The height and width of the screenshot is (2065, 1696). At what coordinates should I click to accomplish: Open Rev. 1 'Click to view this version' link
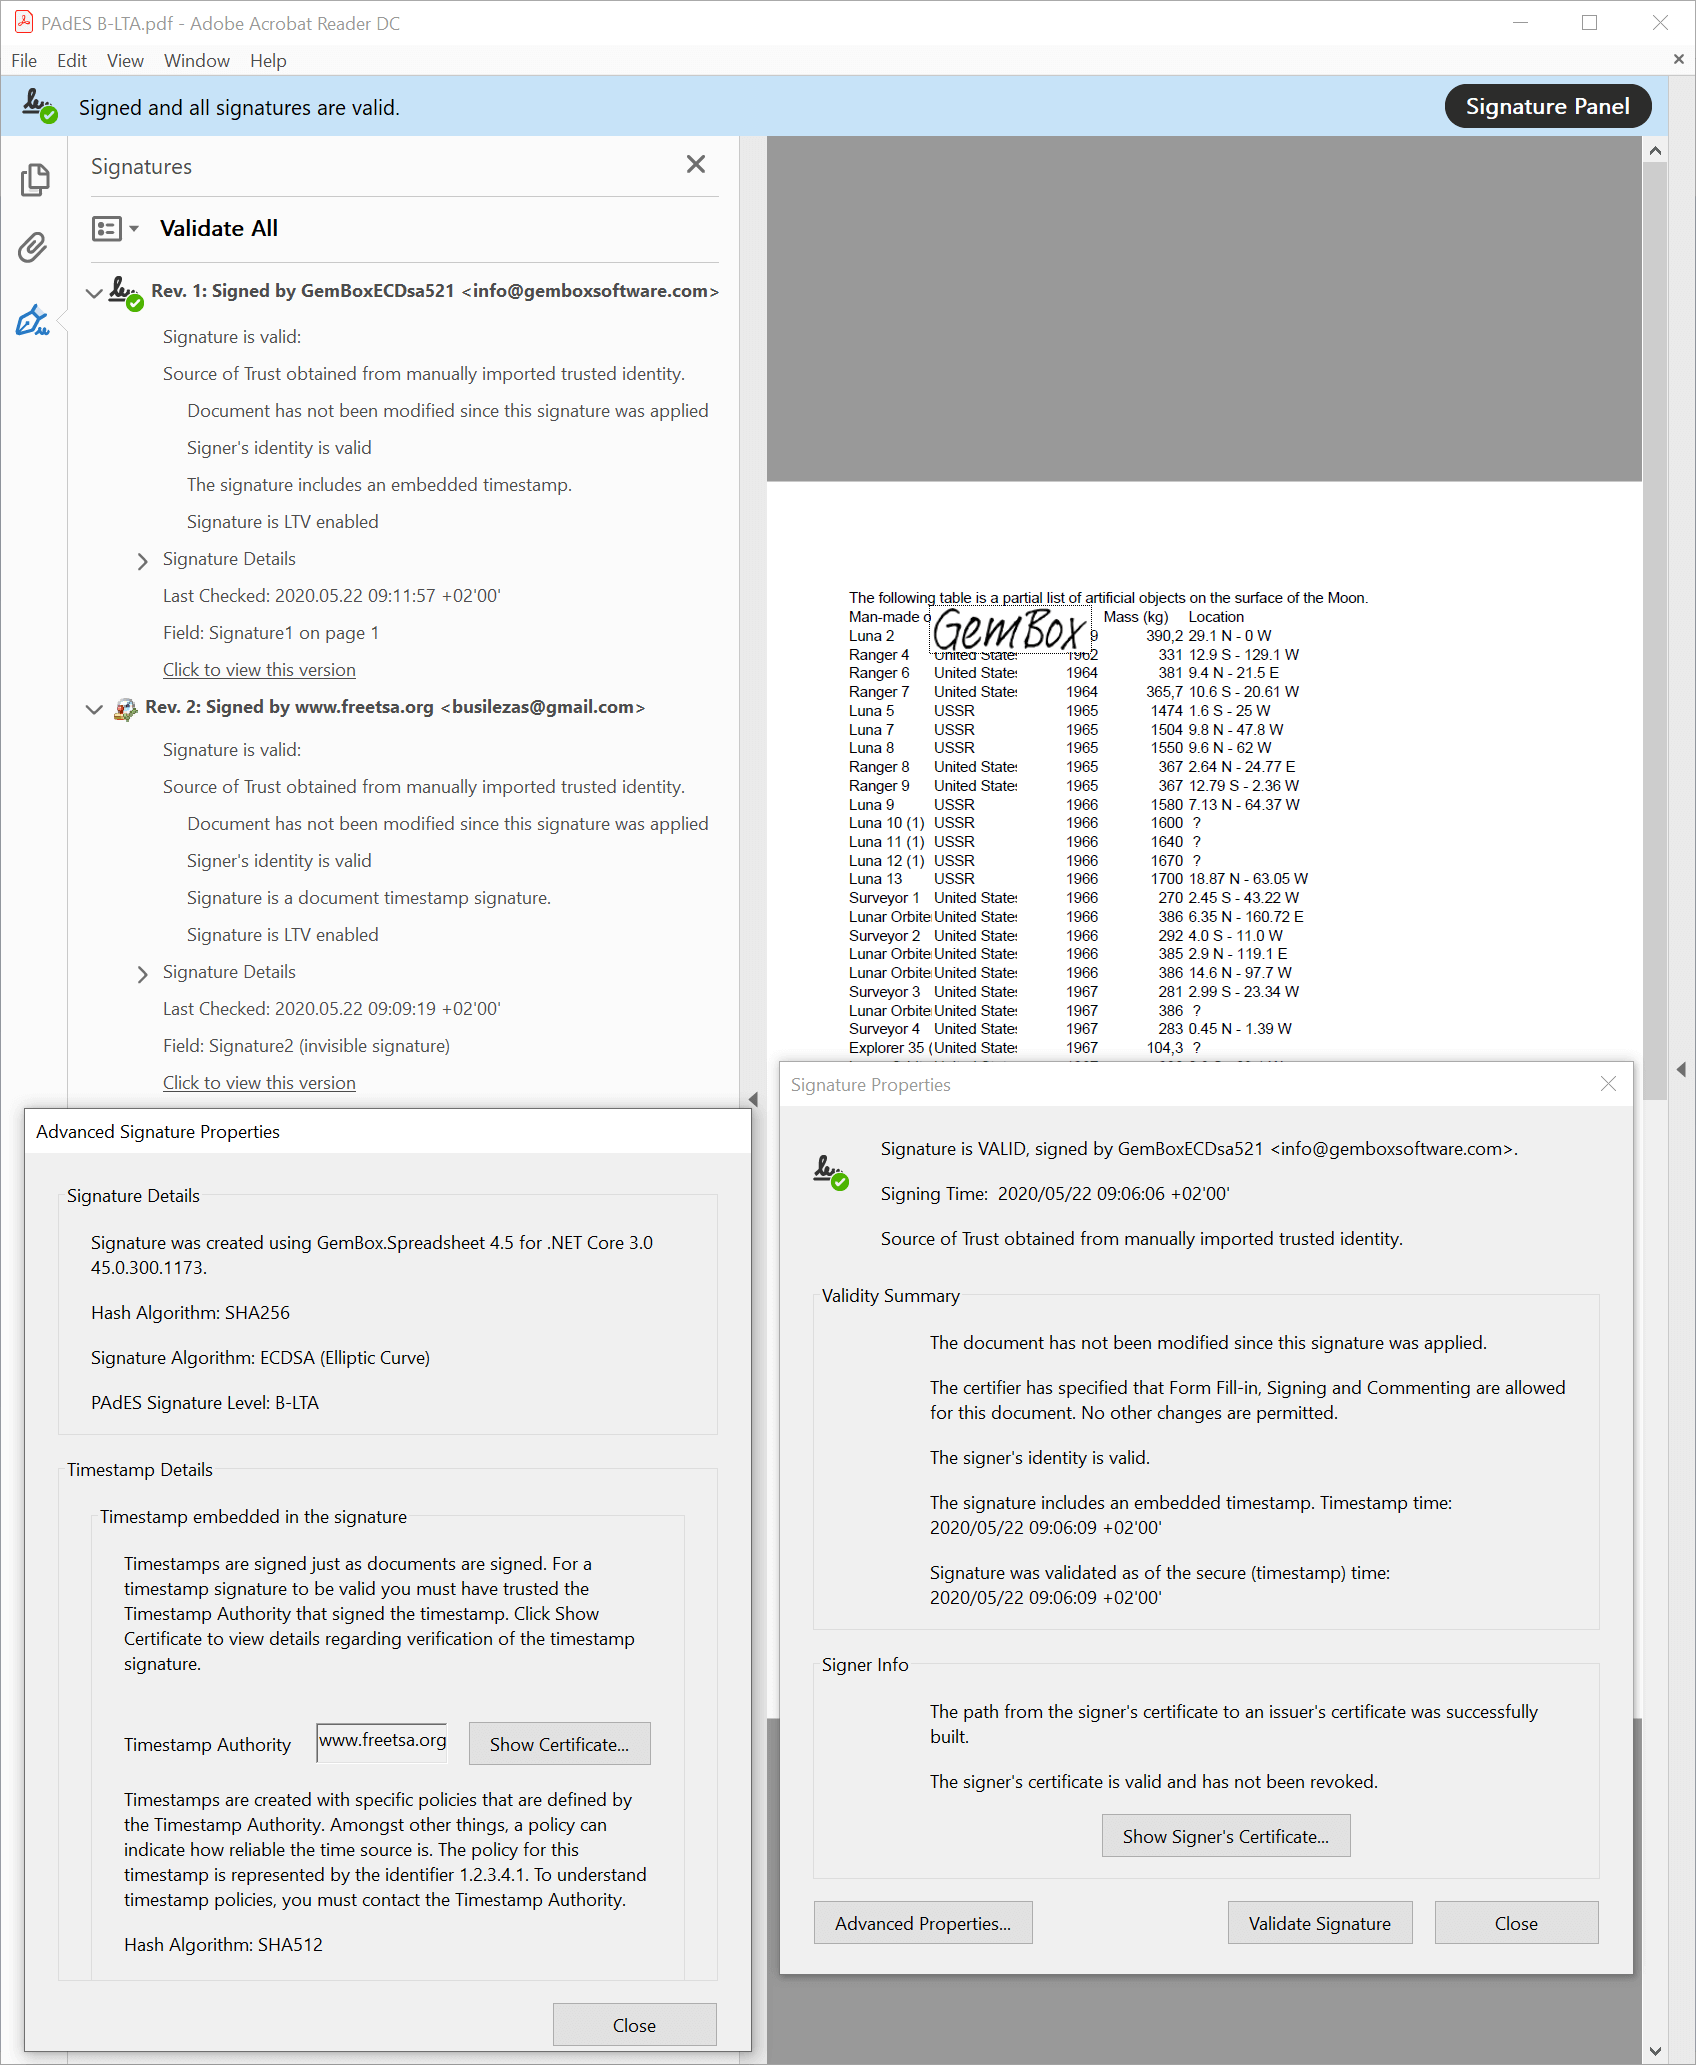(259, 670)
